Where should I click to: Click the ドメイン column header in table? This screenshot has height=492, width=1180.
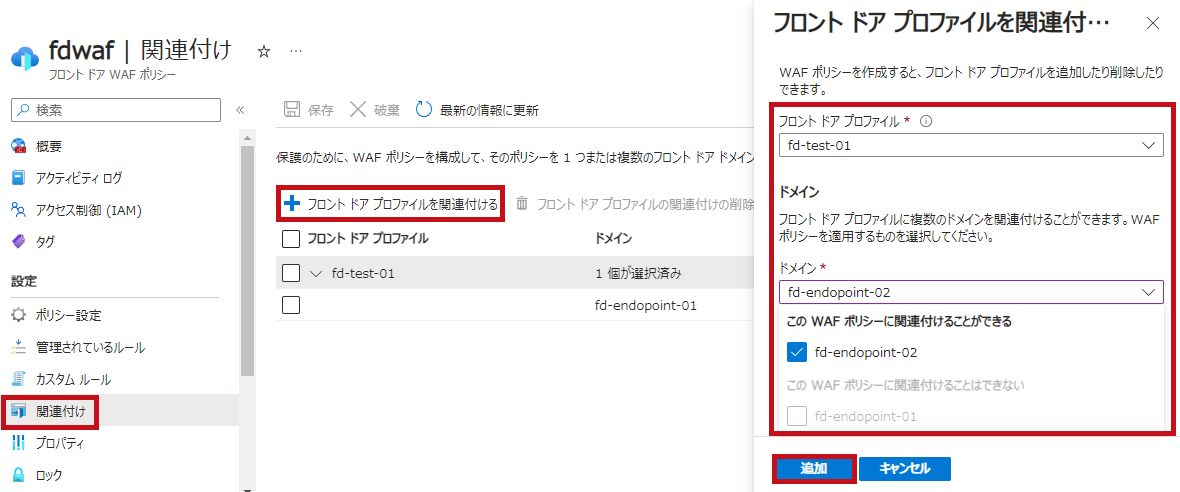point(613,238)
